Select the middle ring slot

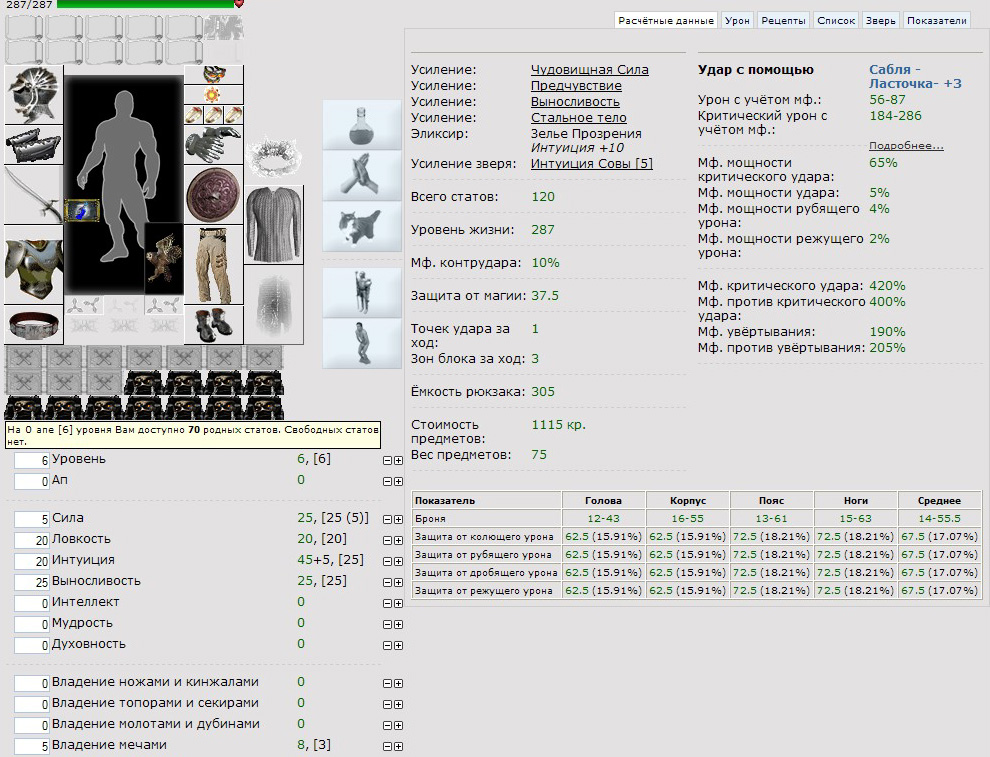tap(213, 115)
